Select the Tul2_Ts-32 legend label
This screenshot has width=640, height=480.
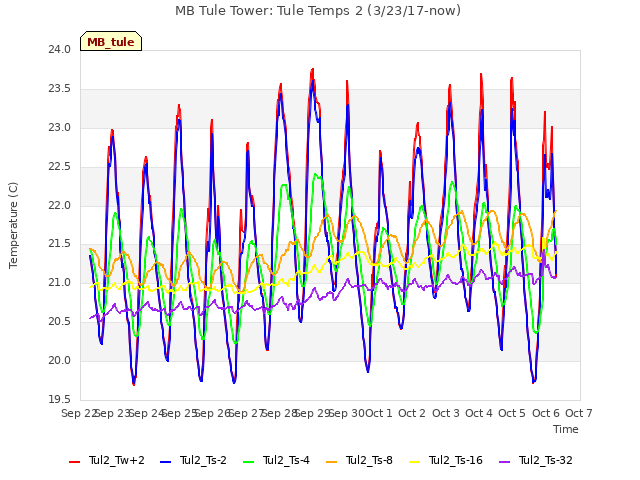click(546, 460)
